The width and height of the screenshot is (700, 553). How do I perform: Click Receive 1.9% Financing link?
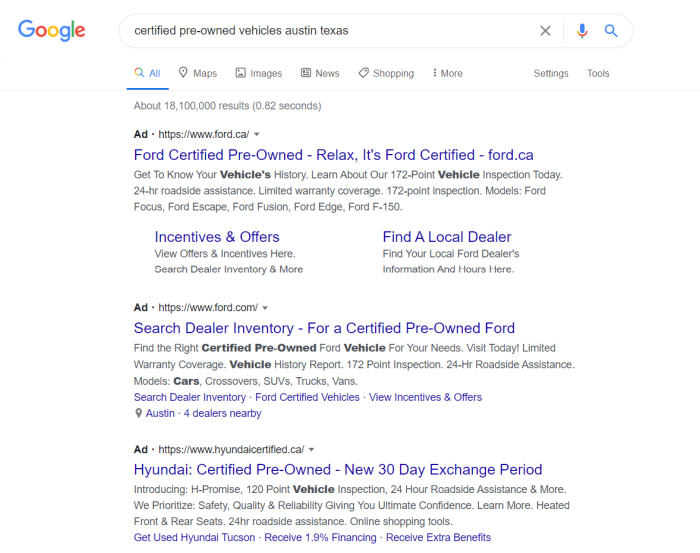pyautogui.click(x=320, y=537)
